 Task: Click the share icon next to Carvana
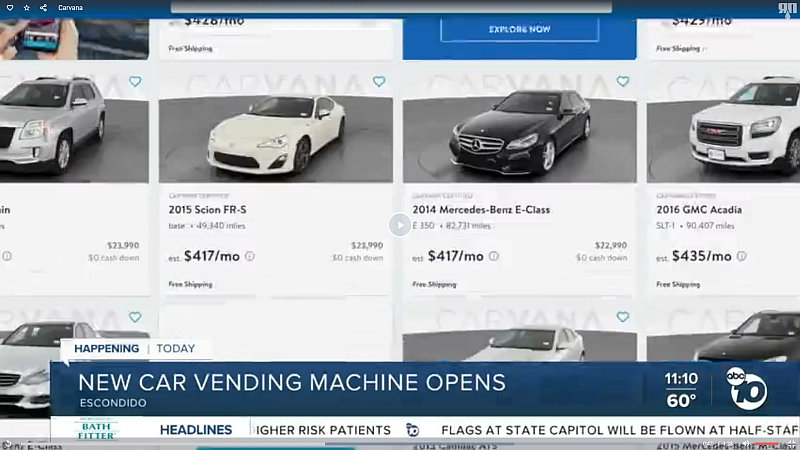43,8
